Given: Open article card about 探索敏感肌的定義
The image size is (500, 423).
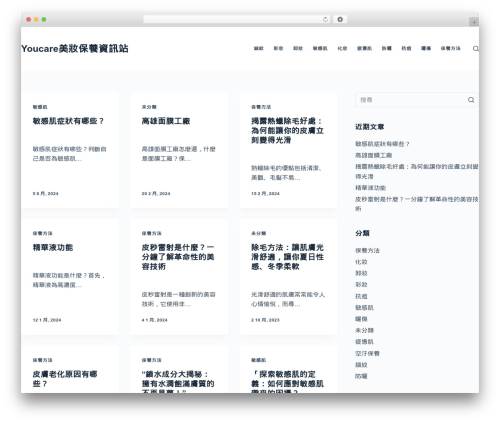Looking at the screenshot, I should point(287,381).
